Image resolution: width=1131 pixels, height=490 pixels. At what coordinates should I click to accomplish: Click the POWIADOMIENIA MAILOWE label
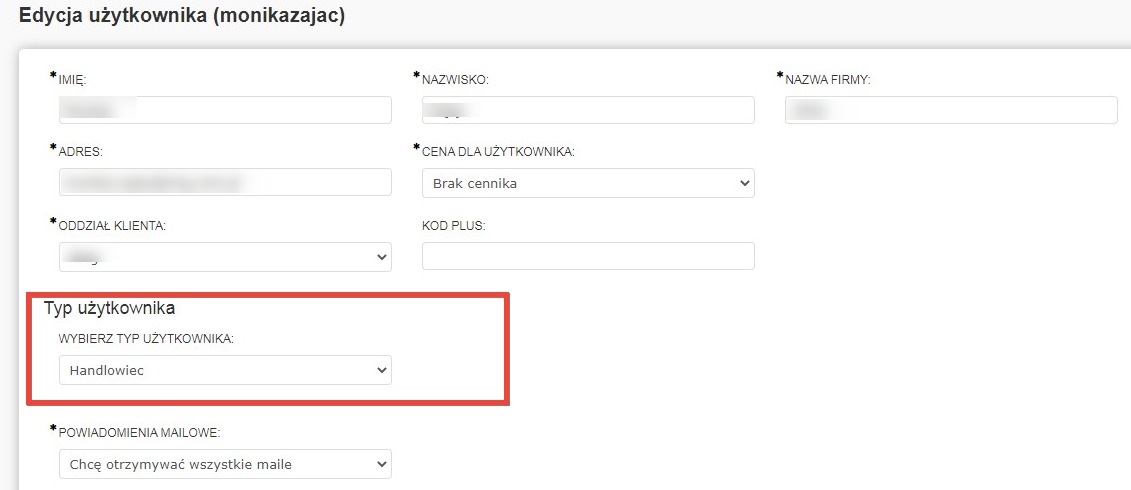point(139,432)
